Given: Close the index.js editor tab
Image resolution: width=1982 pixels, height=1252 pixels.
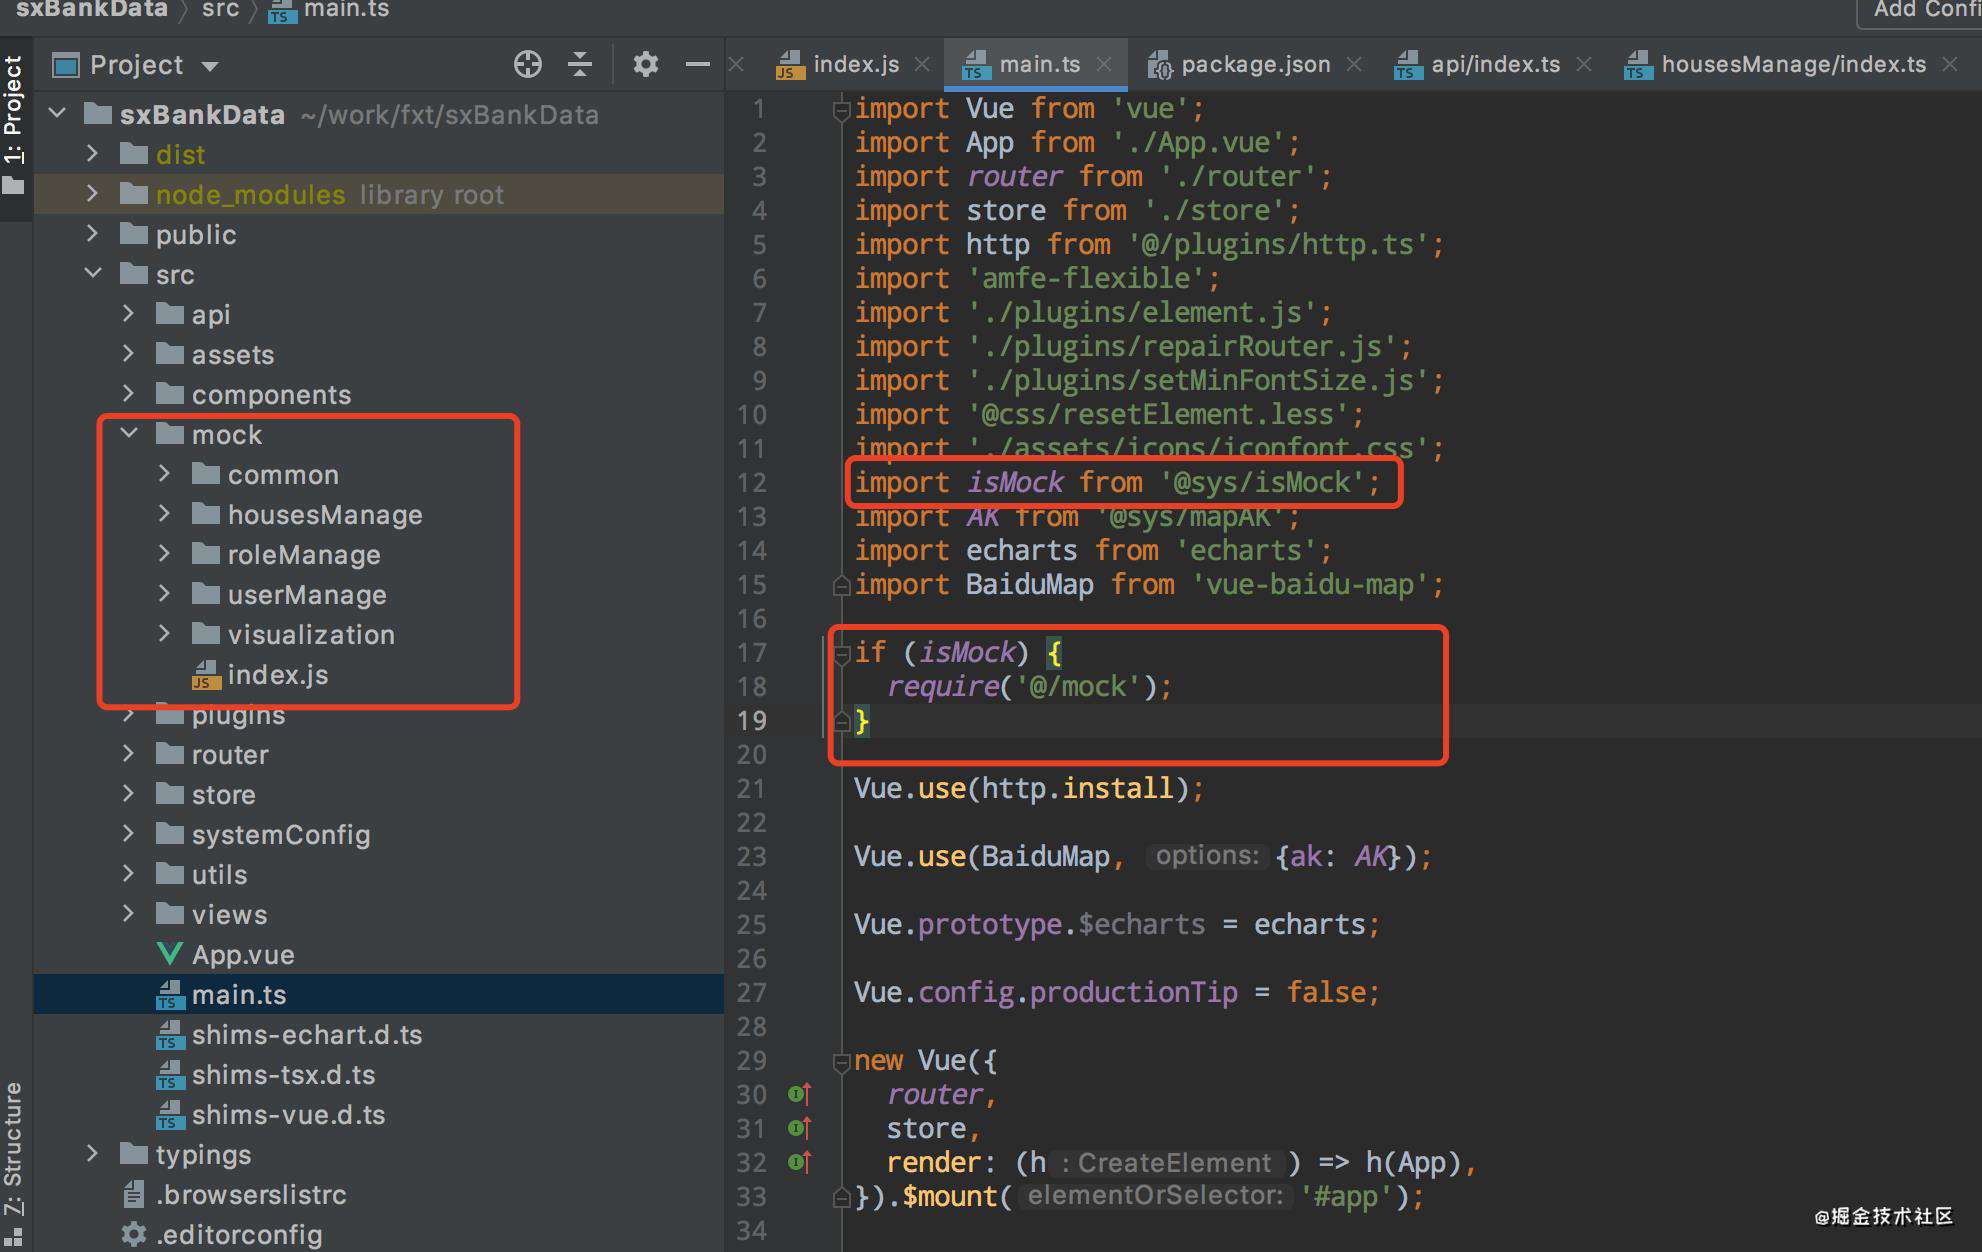Looking at the screenshot, I should point(922,65).
